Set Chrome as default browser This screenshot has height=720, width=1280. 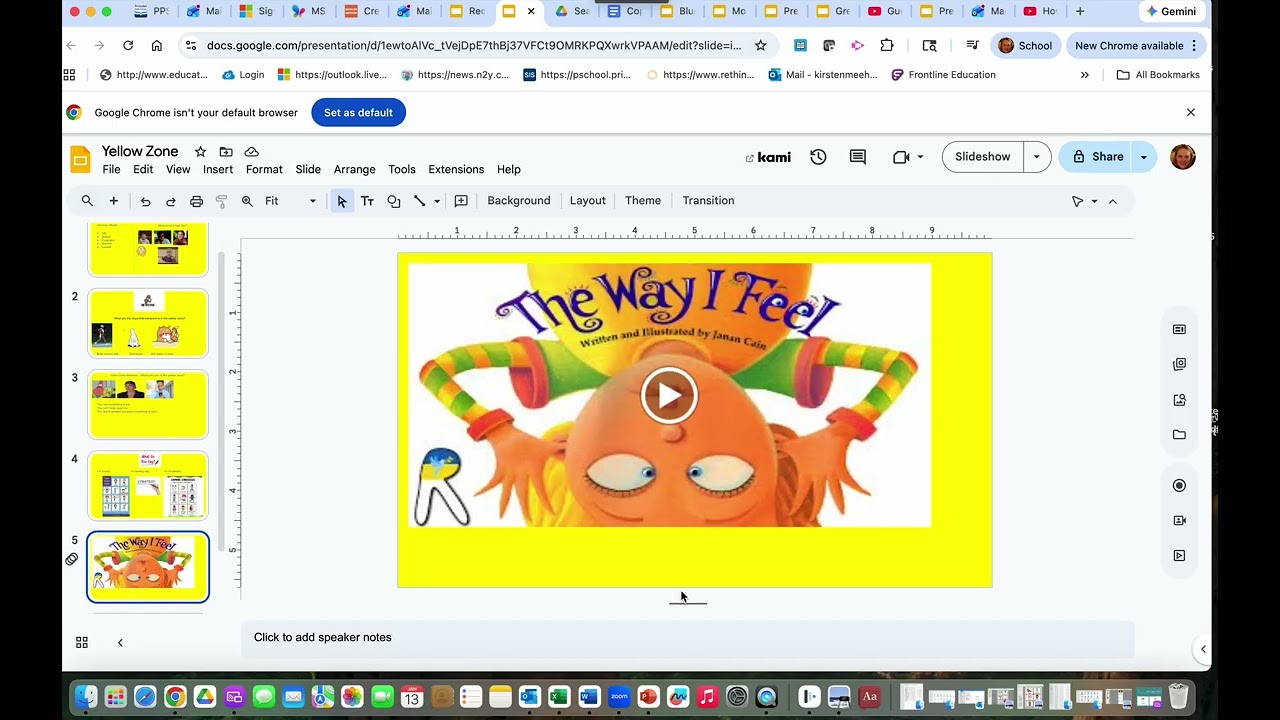coord(358,113)
